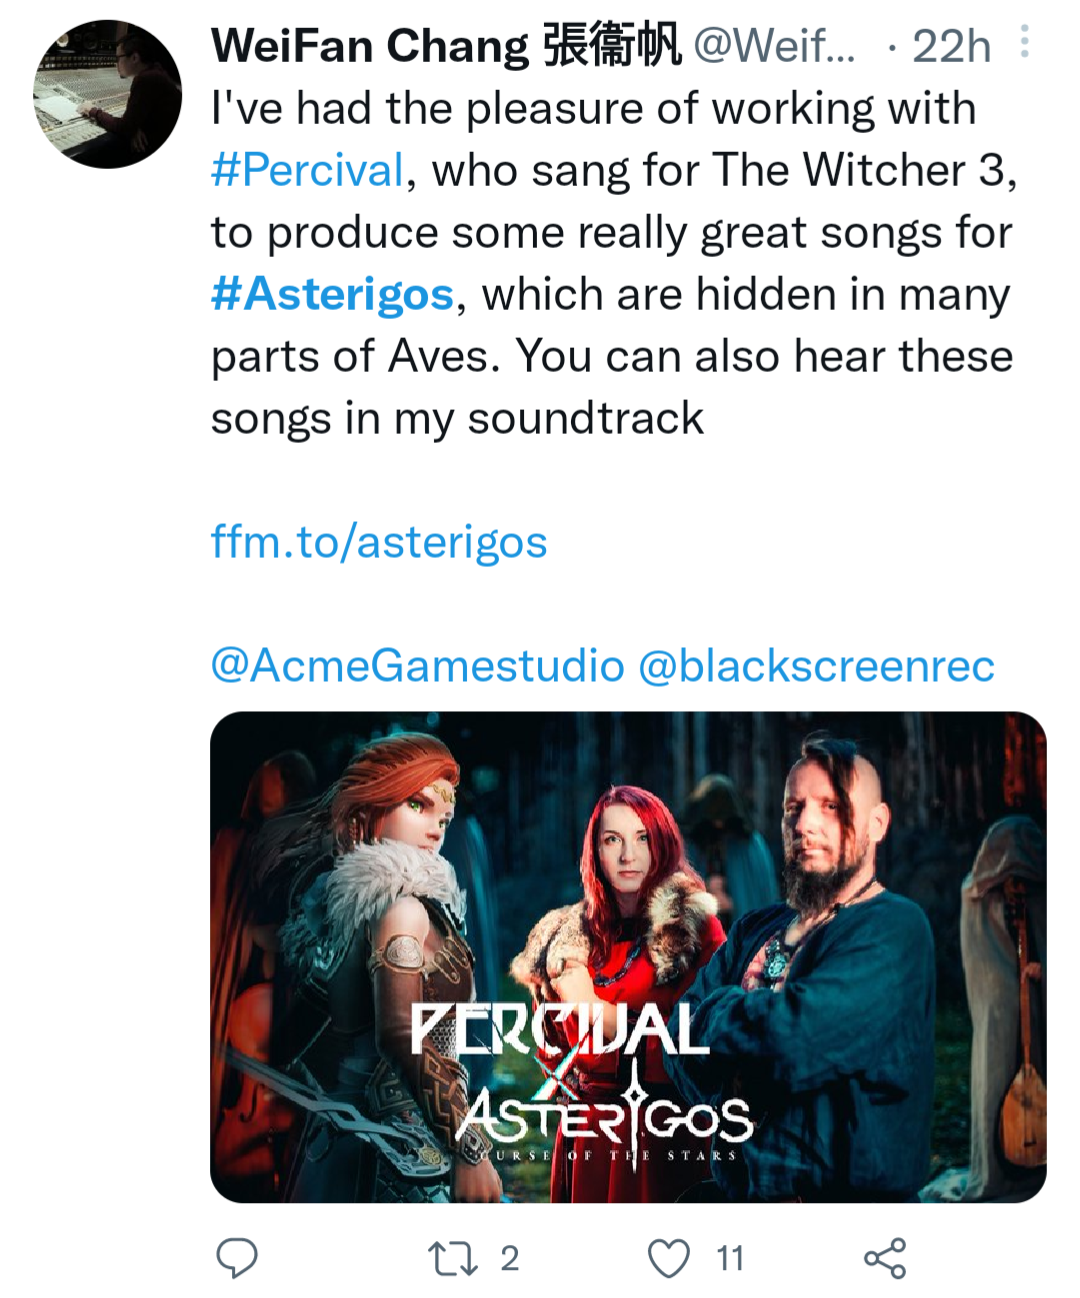Like the tweet with the heart icon

669,1258
